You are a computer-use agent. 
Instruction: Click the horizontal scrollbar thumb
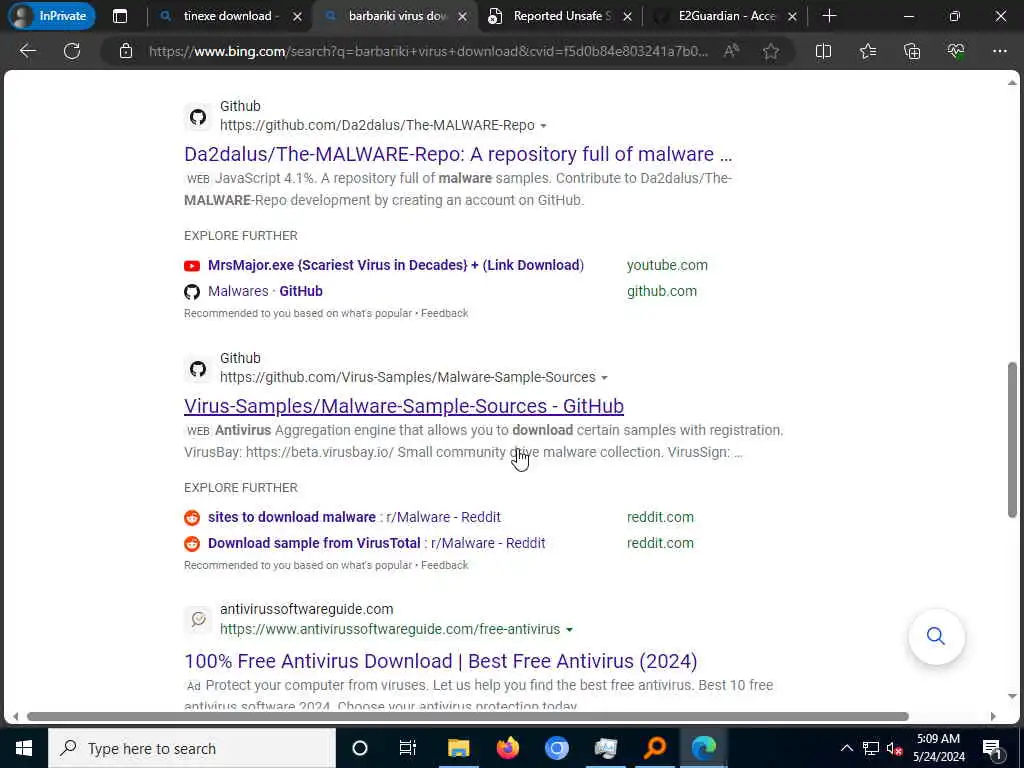coord(468,716)
